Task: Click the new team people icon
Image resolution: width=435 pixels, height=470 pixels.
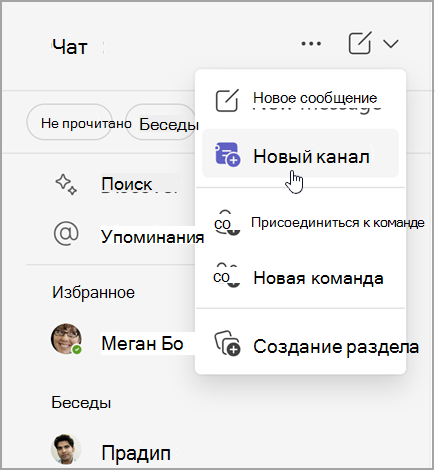Action: tap(227, 276)
